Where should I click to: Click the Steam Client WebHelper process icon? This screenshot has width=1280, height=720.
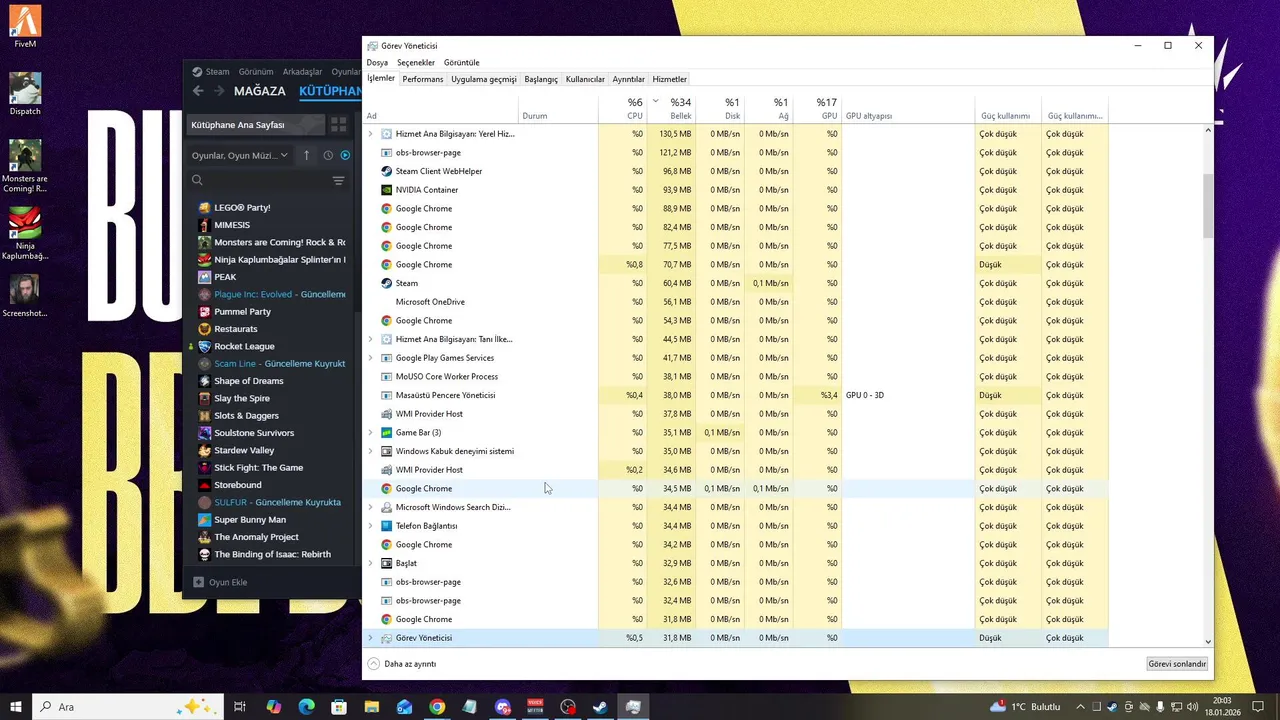pyautogui.click(x=387, y=171)
